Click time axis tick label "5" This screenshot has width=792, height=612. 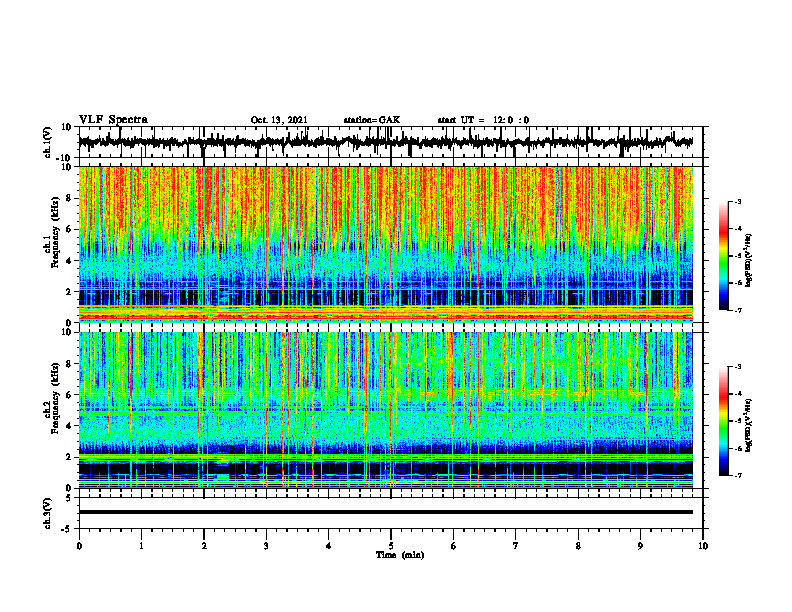pyautogui.click(x=391, y=546)
